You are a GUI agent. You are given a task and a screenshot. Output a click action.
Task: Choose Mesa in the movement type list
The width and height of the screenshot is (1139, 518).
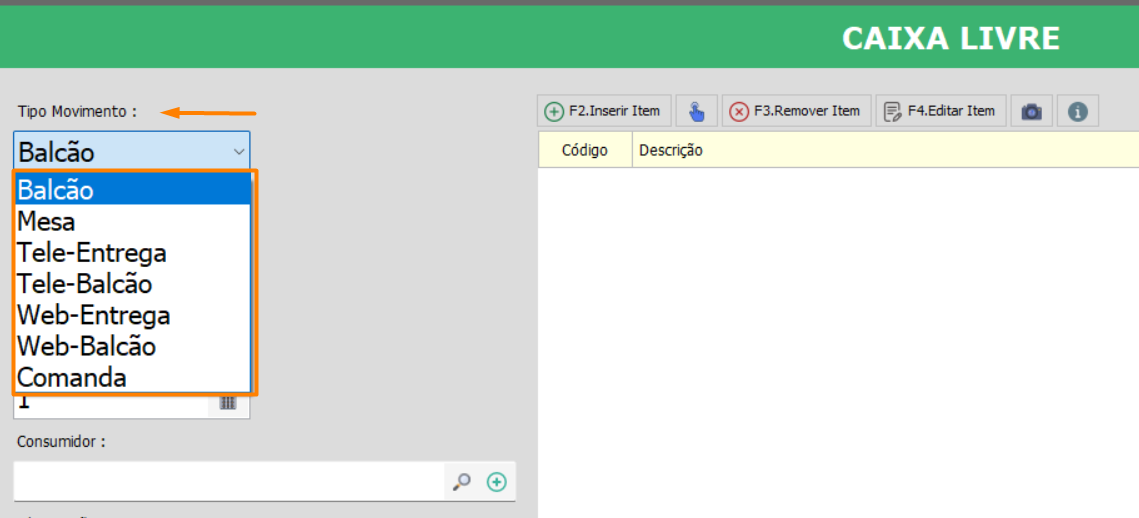coord(132,221)
